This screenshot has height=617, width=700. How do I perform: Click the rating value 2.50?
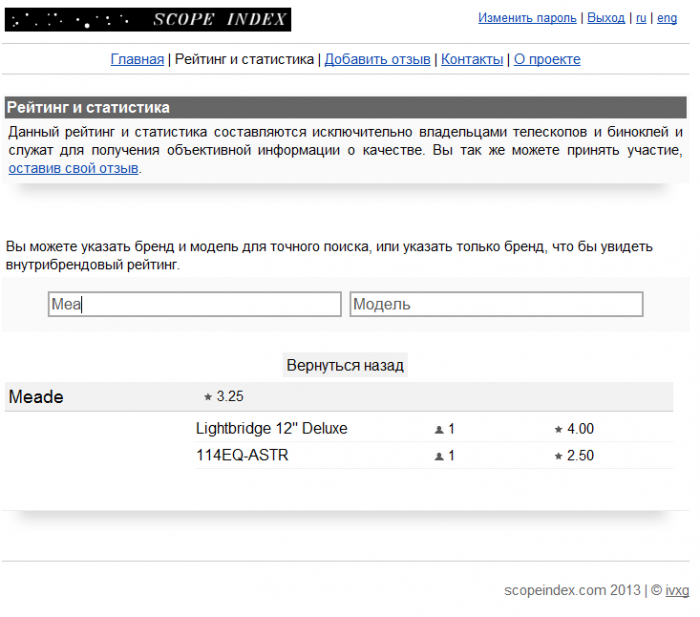tap(580, 456)
